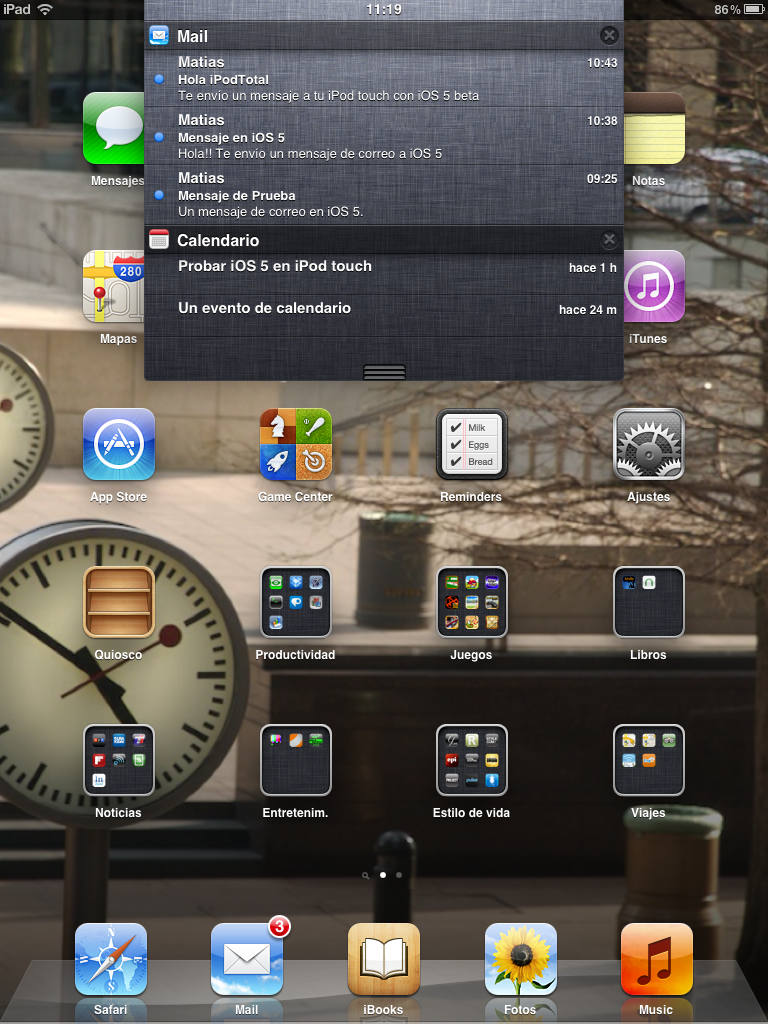Tap the Mail section header in Notification Center
768x1024 pixels.
(x=384, y=35)
